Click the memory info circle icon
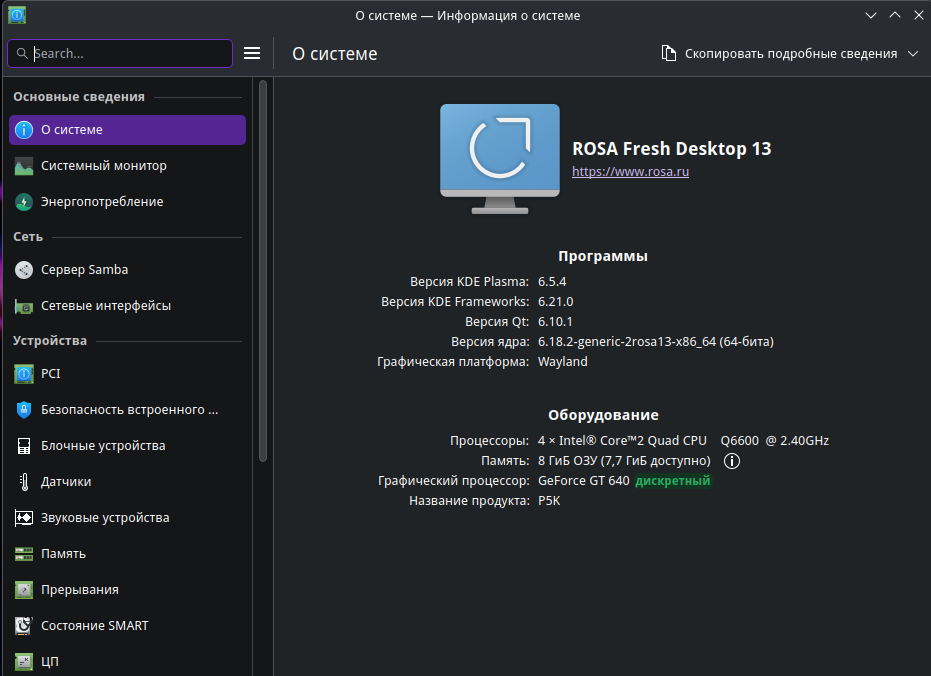This screenshot has width=931, height=676. (732, 461)
